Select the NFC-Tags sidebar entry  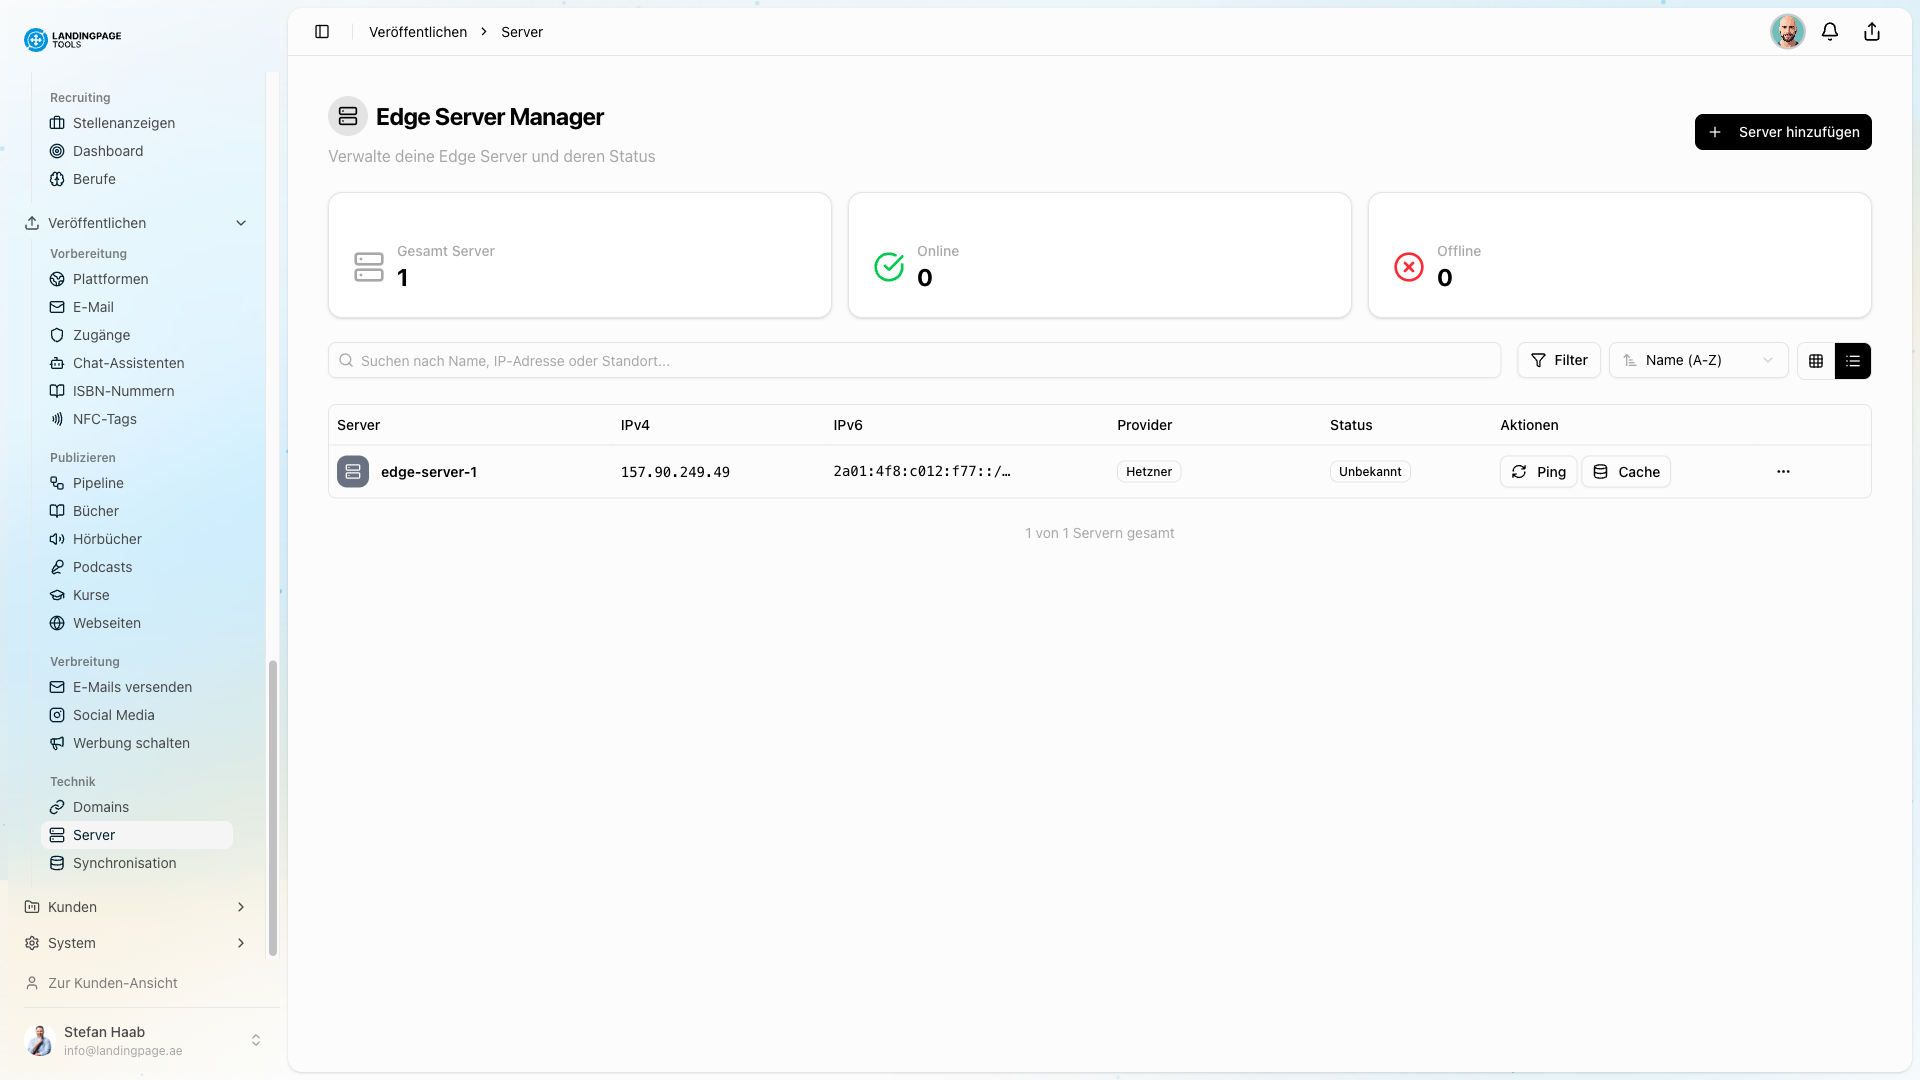(x=104, y=419)
